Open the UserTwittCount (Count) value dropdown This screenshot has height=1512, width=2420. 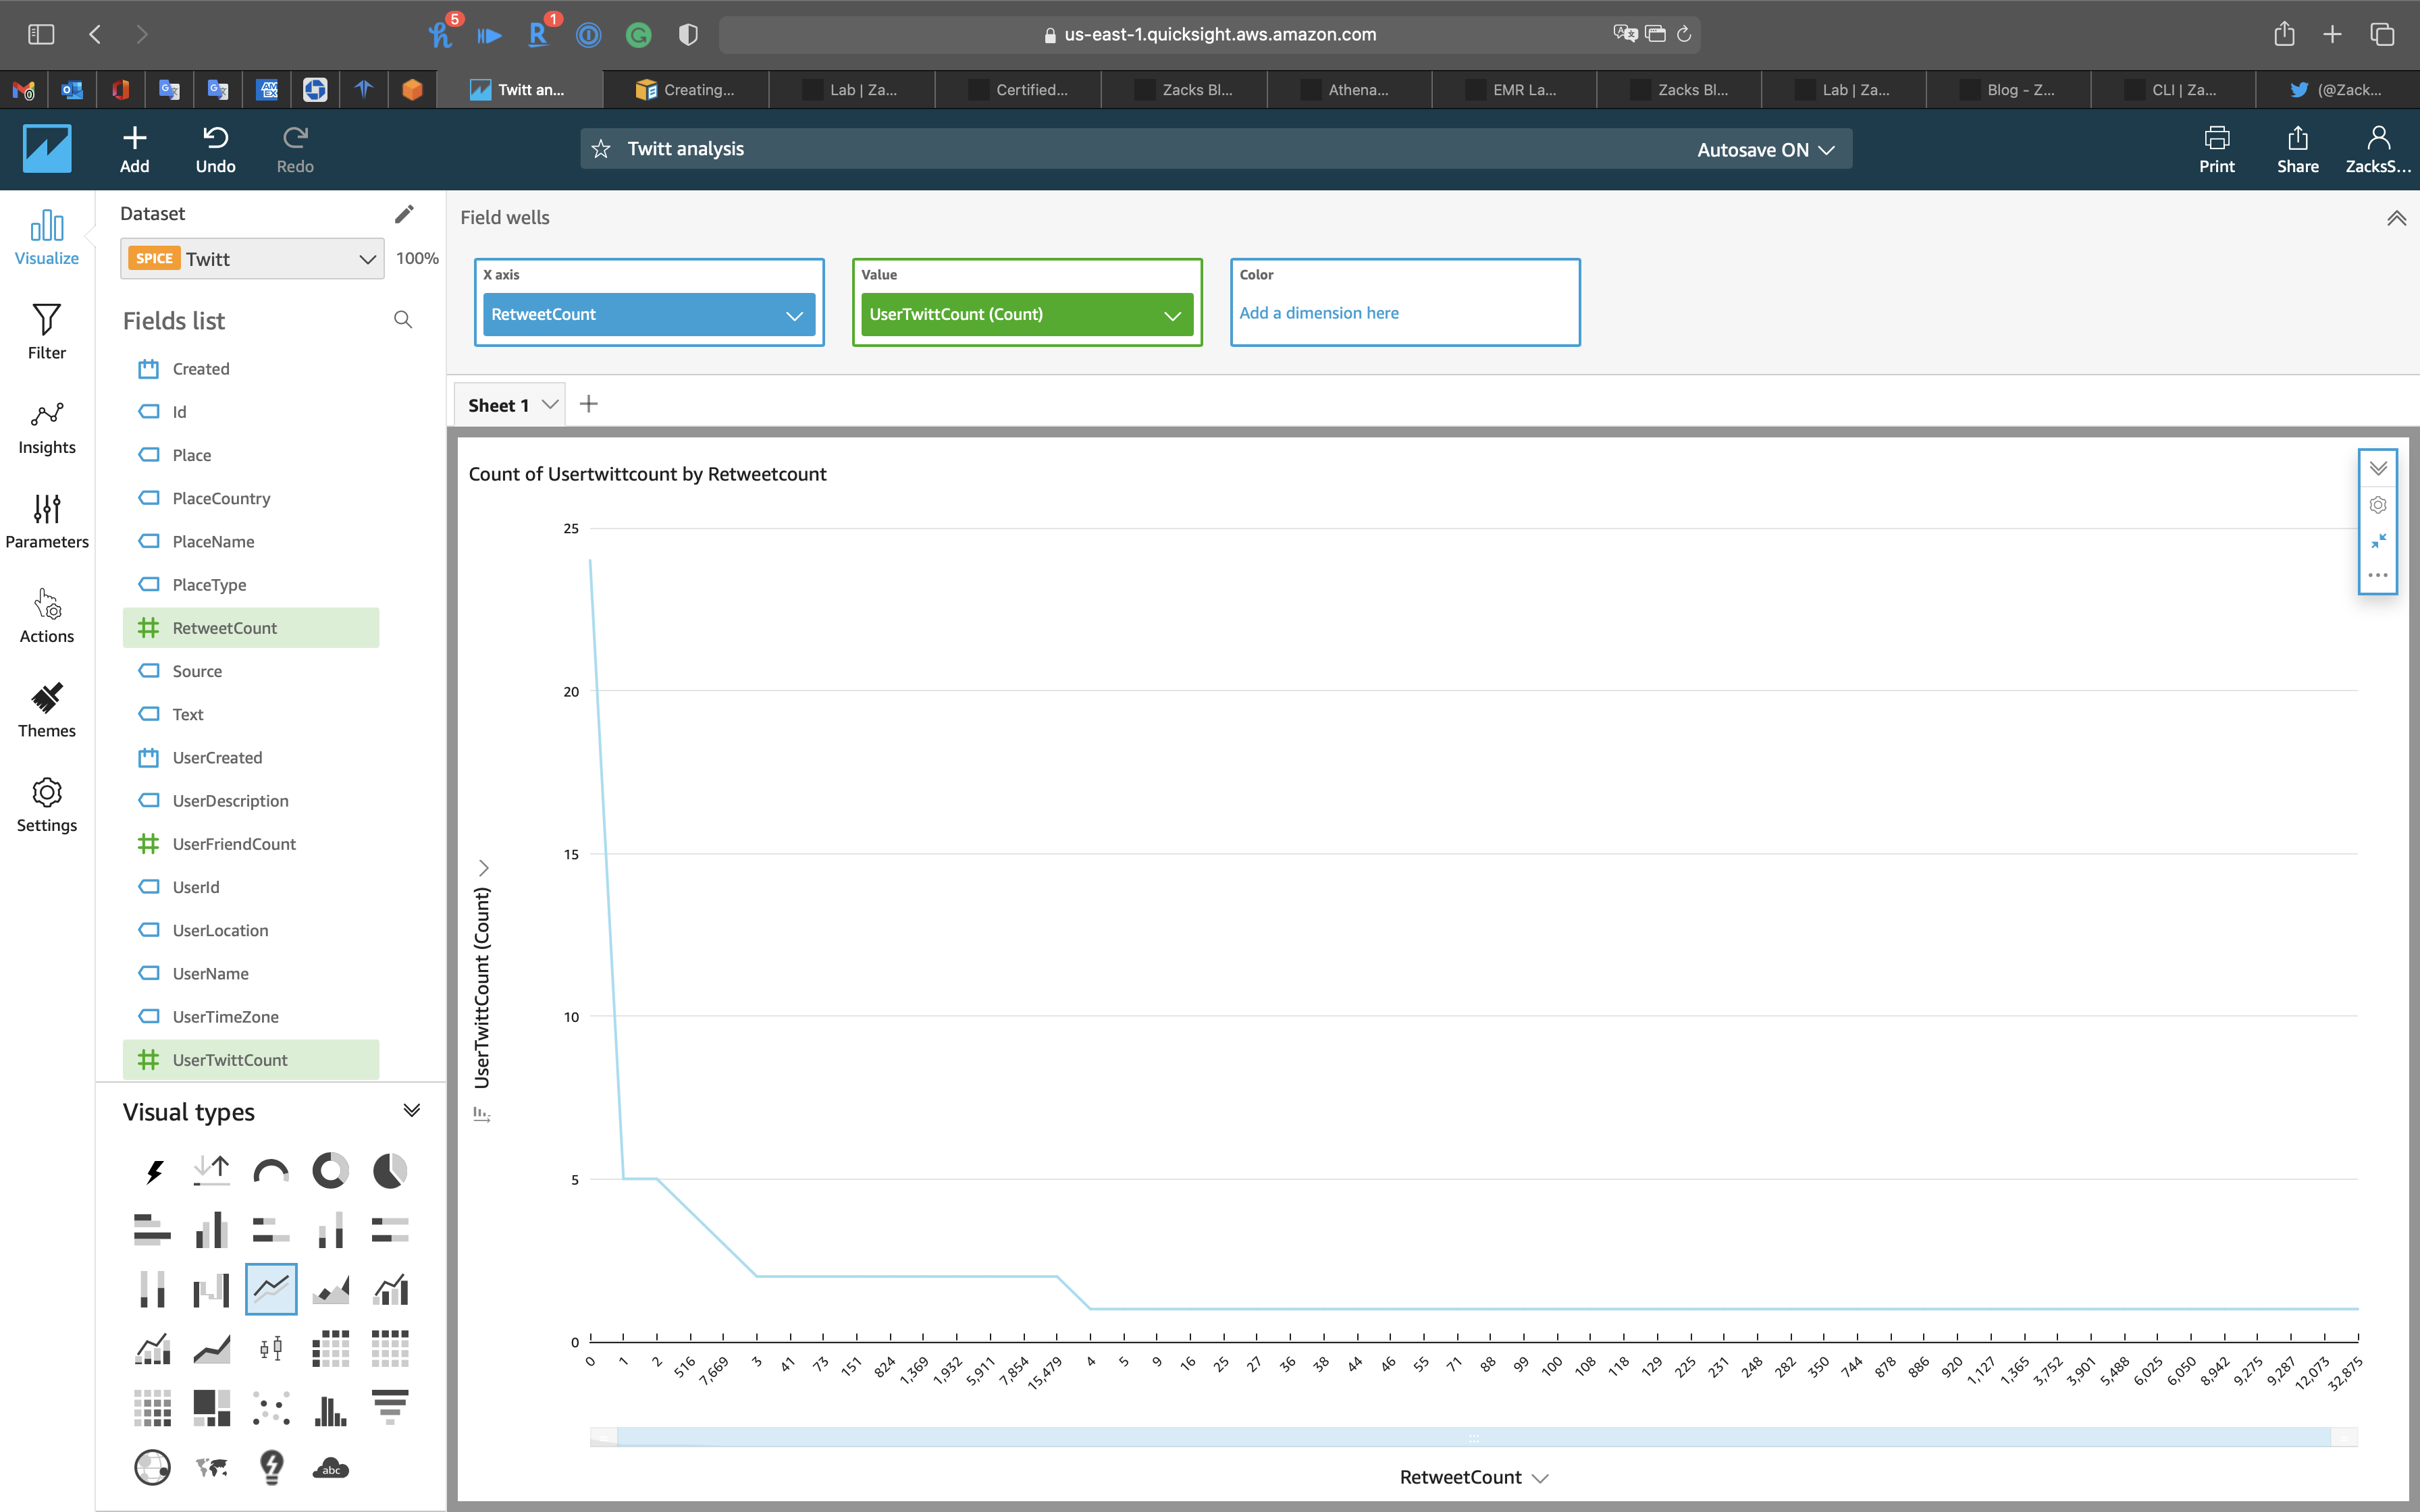click(x=1172, y=315)
